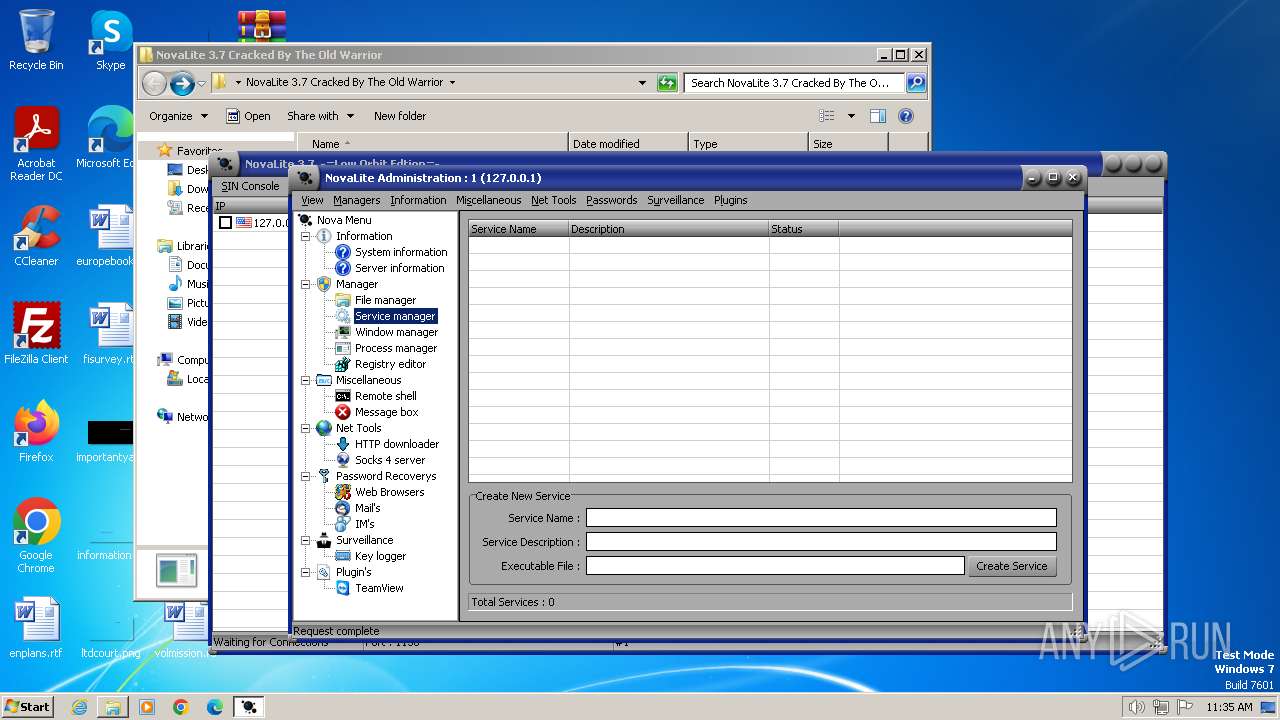
Task: Open the Information menu
Action: (418, 200)
